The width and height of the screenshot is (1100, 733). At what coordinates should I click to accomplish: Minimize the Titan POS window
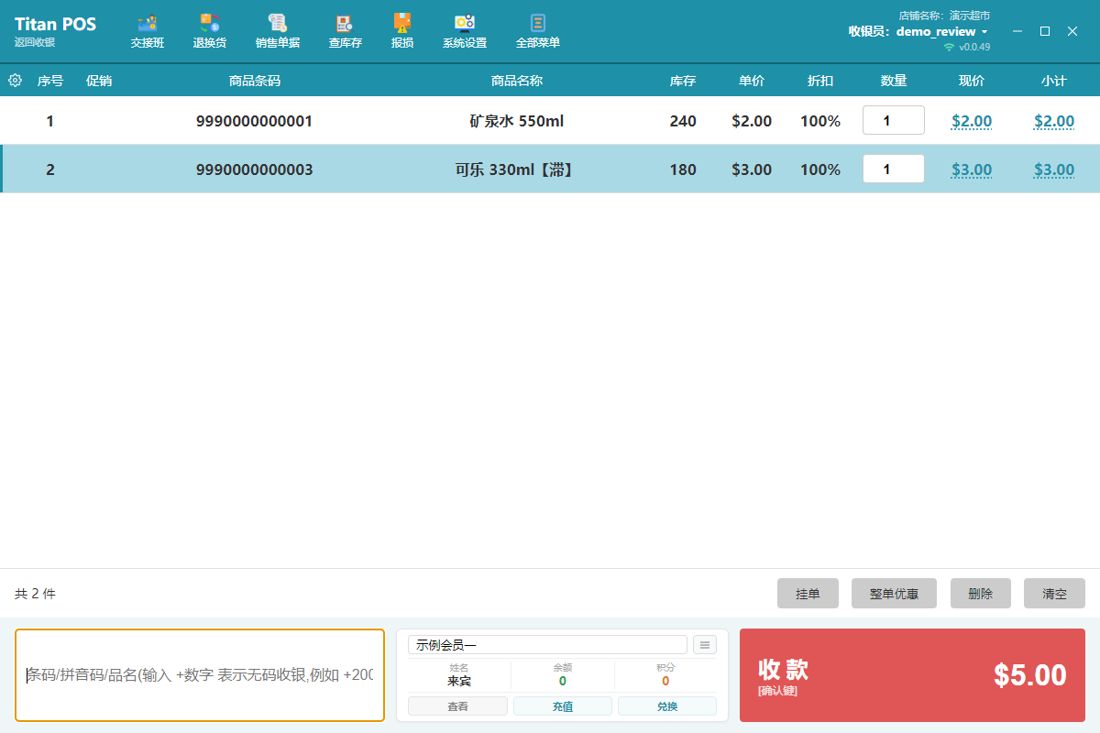coord(1017,31)
